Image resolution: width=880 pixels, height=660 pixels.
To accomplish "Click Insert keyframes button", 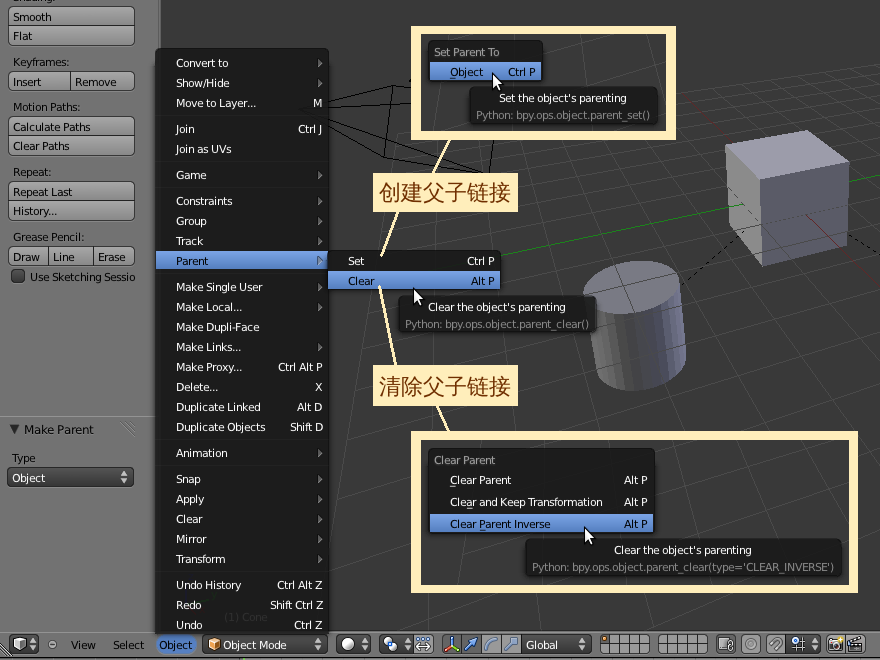I will tap(39, 81).
